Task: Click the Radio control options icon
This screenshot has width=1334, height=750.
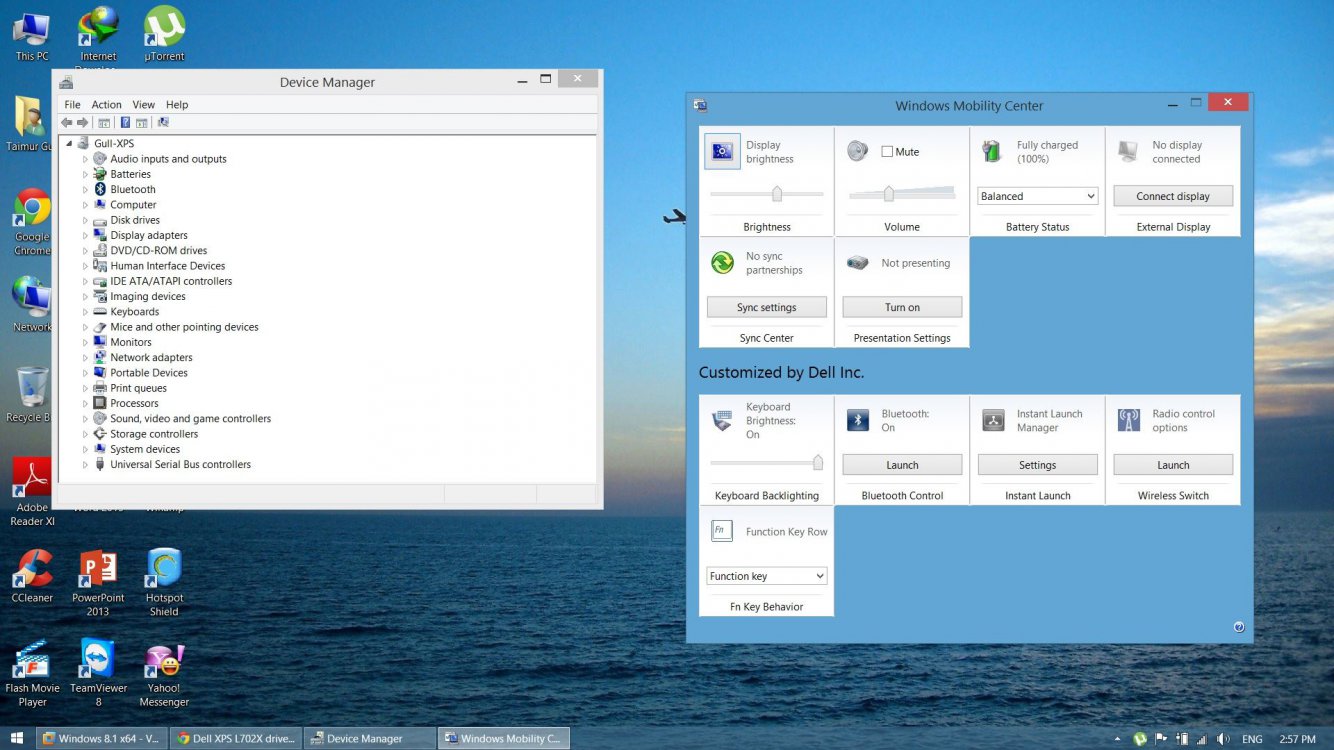Action: pos(1128,420)
